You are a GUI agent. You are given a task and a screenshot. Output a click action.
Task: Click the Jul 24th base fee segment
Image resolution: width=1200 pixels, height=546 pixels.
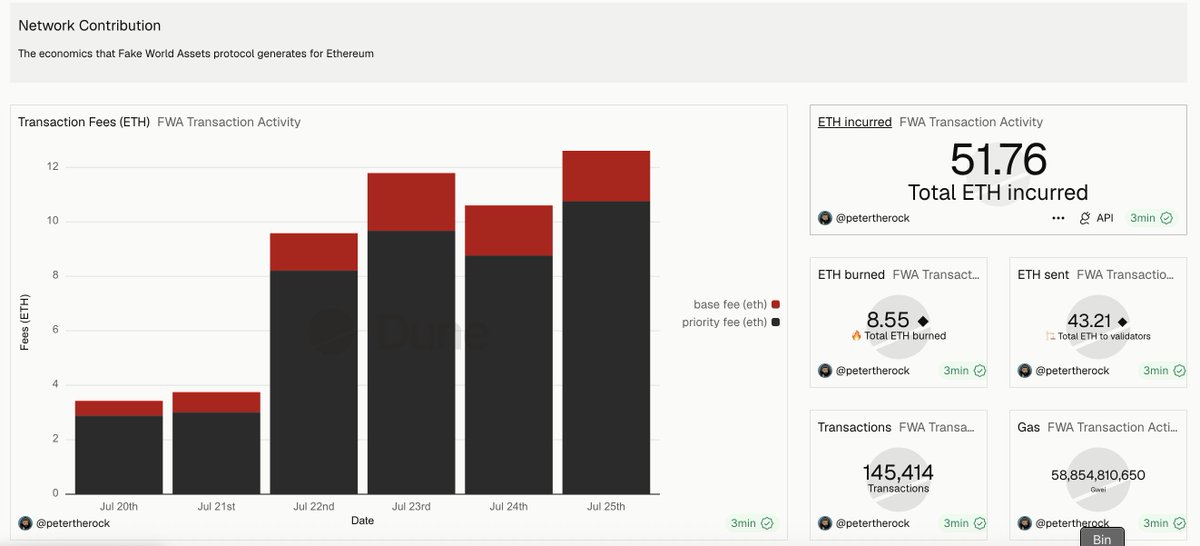(x=509, y=231)
